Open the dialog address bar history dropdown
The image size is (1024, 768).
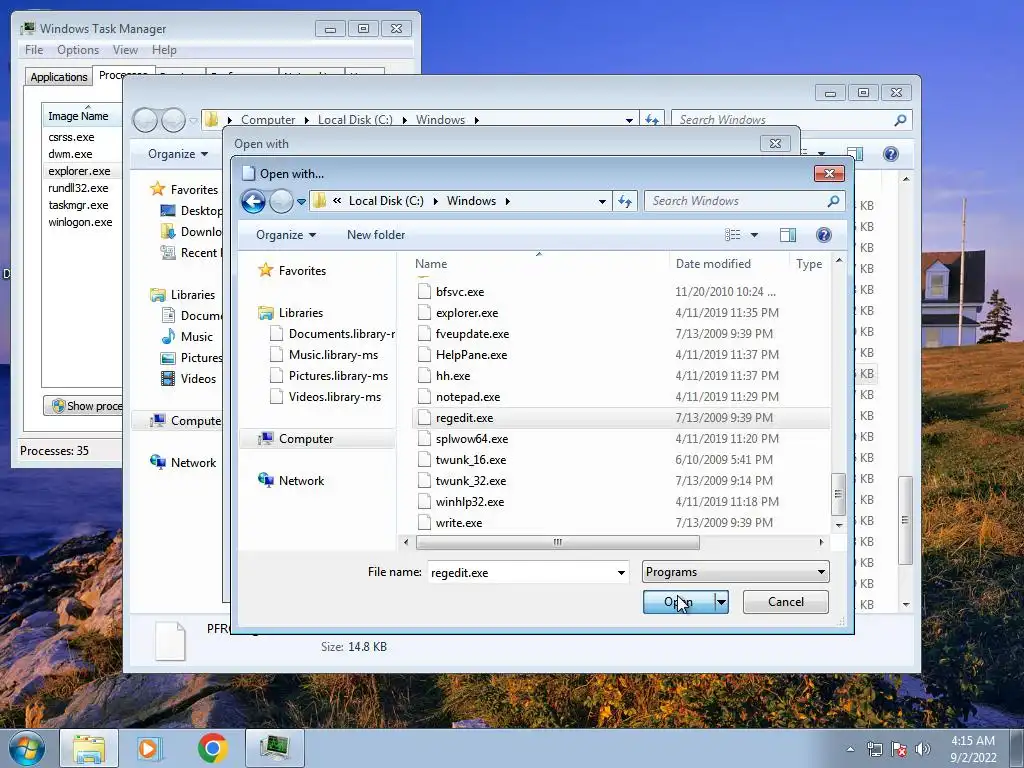point(602,201)
